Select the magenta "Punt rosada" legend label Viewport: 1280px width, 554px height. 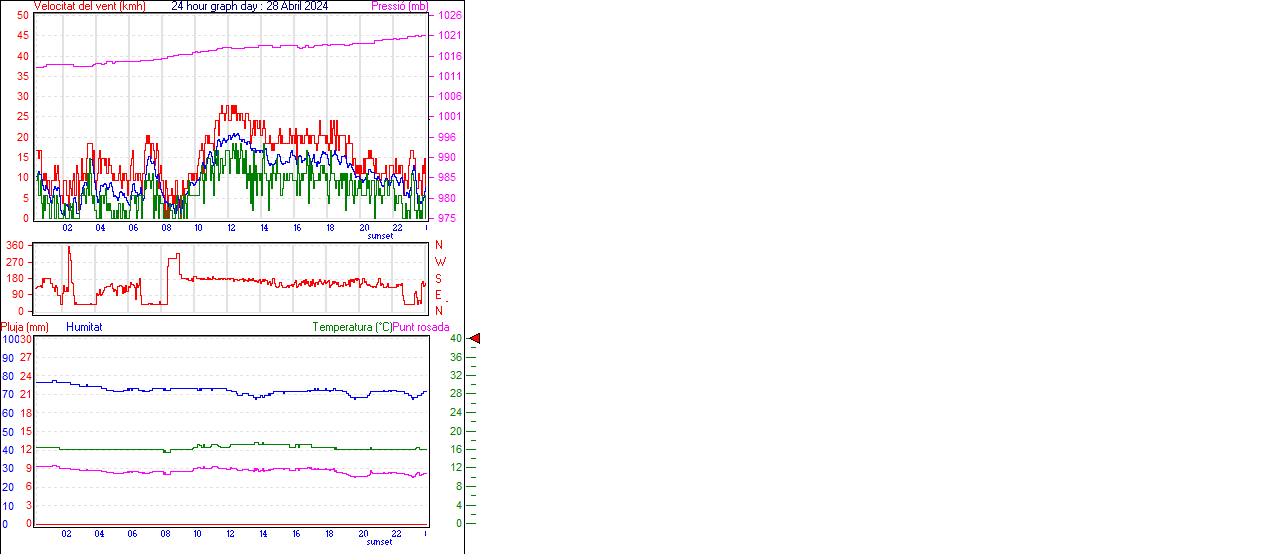pyautogui.click(x=421, y=327)
